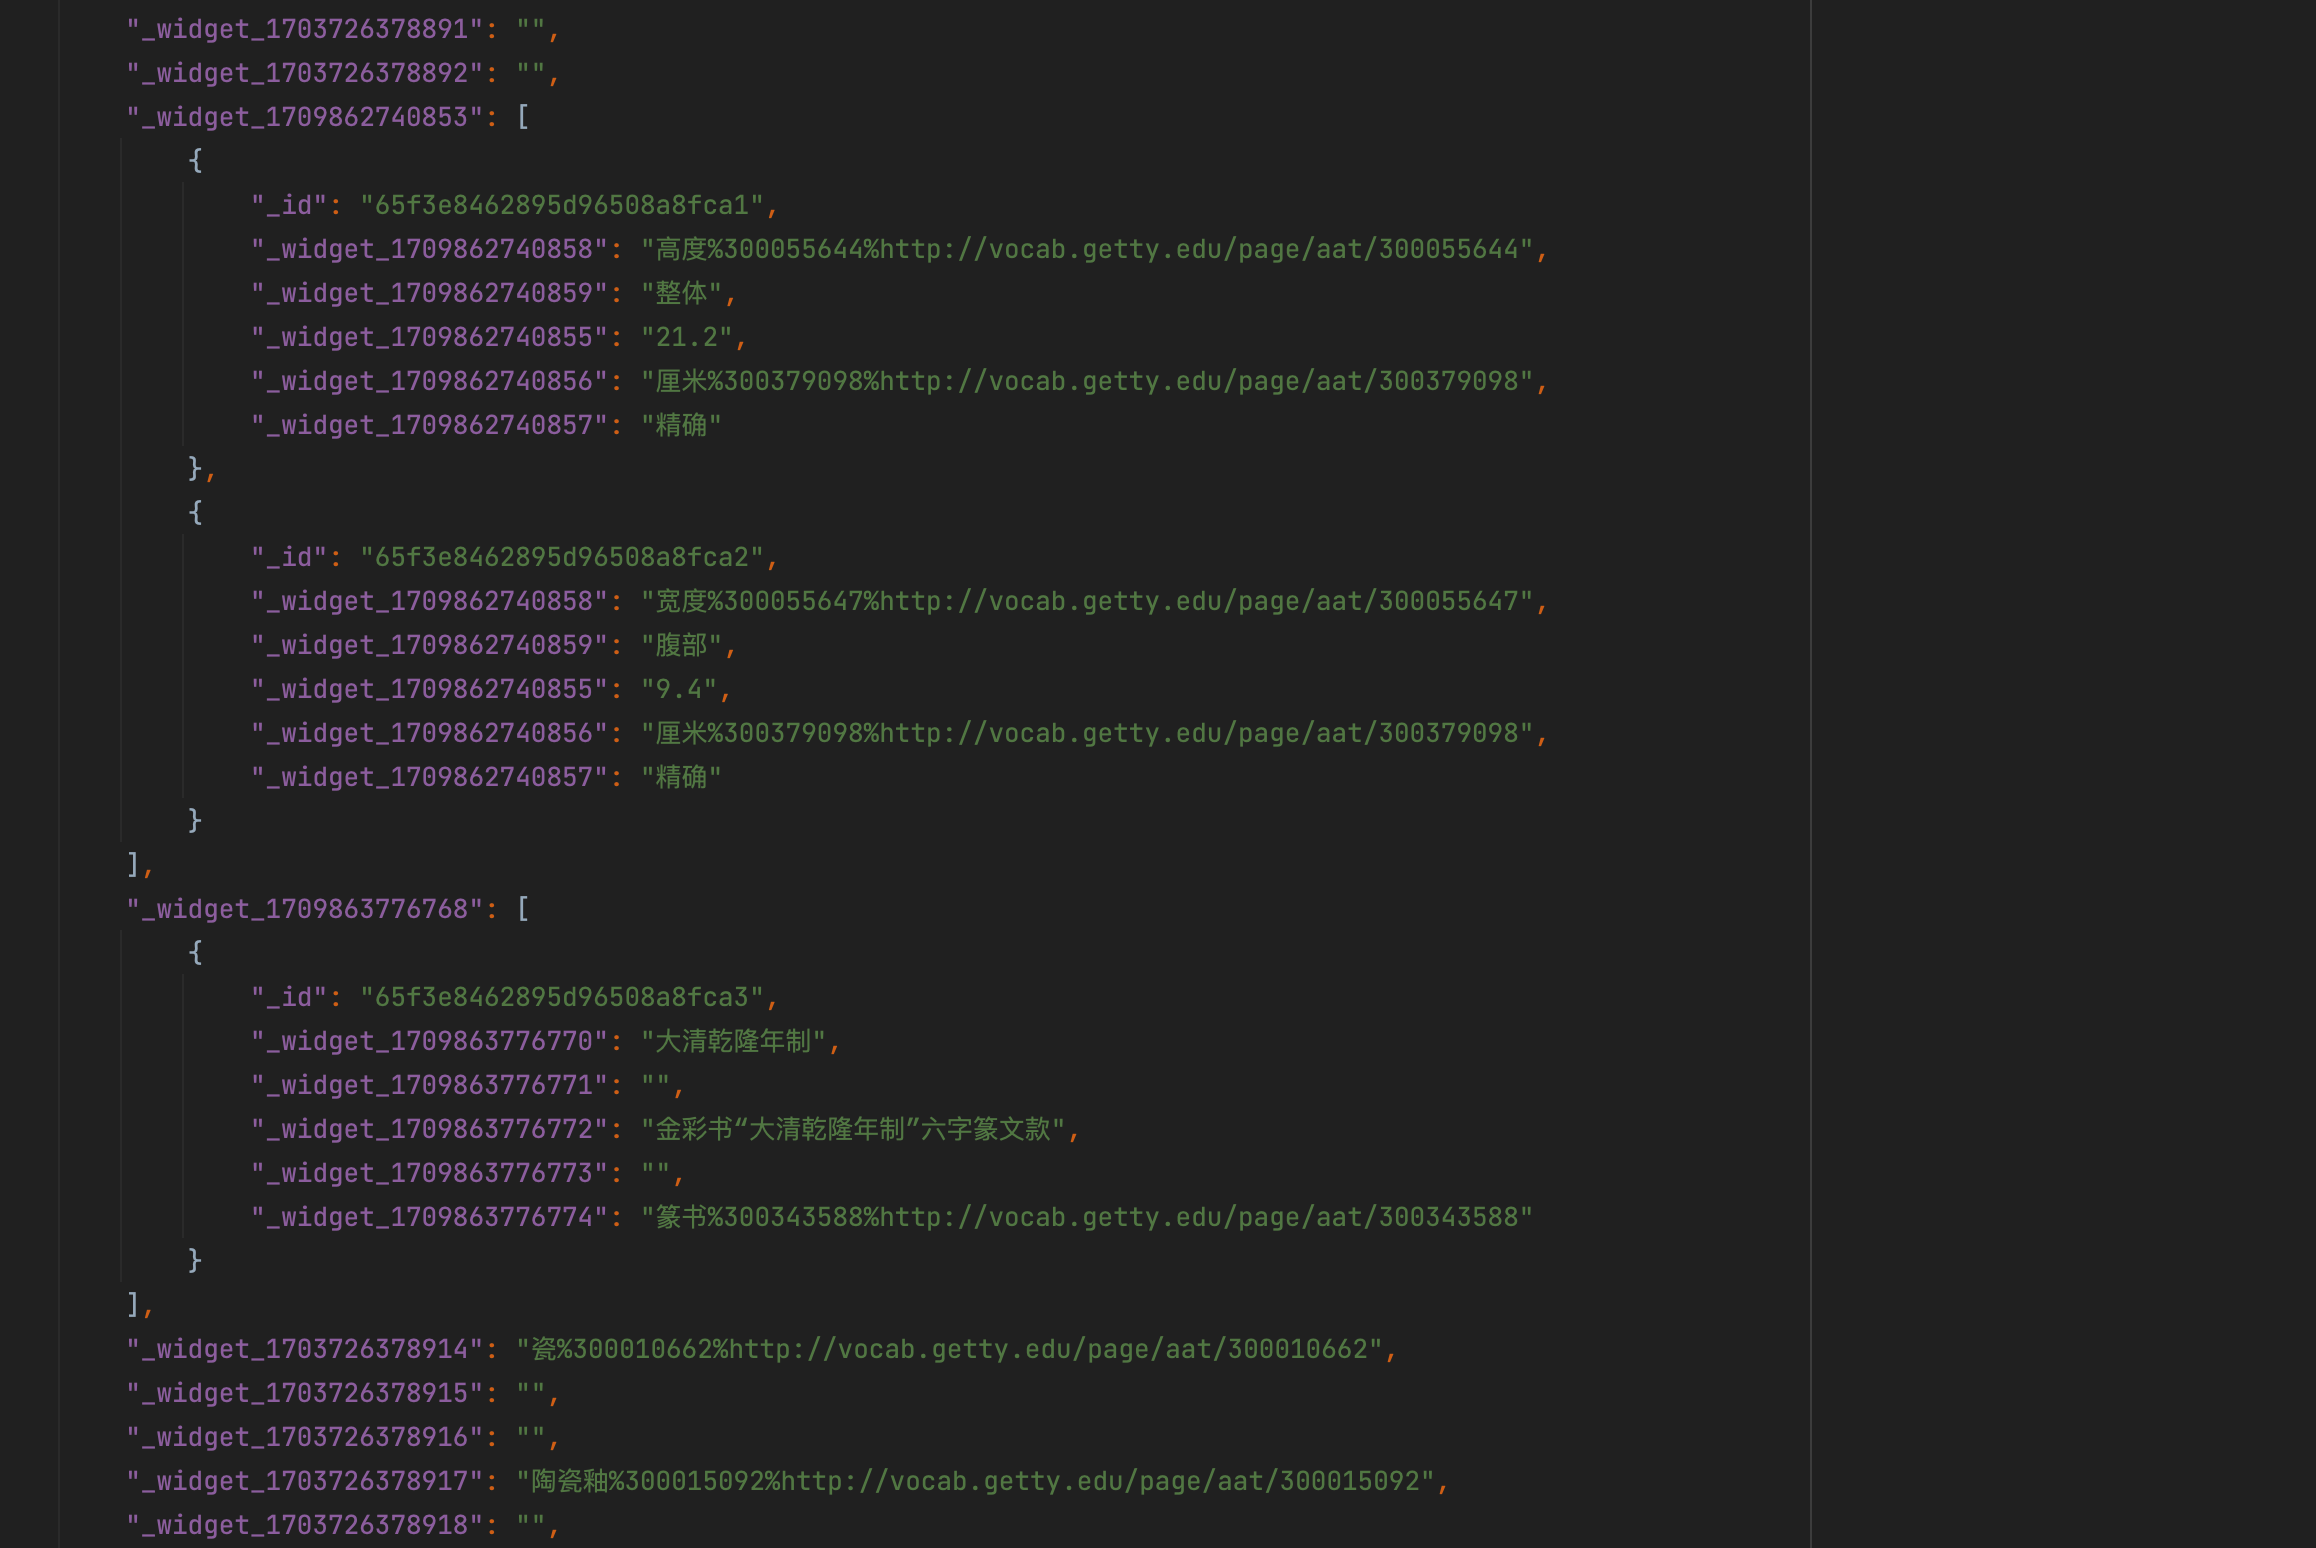Place cursor in the "21.2" value
Viewport: 2316px width, 1548px height.
coord(687,337)
